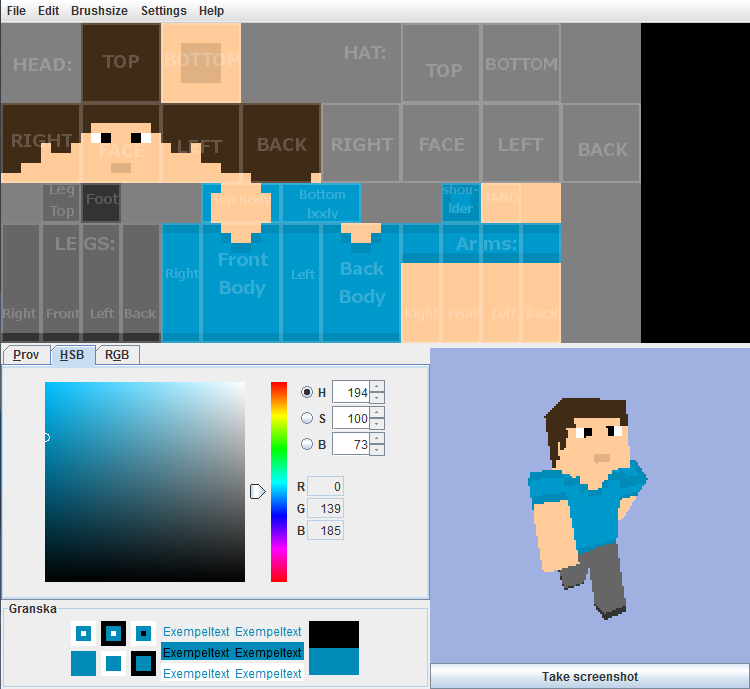This screenshot has width=750, height=689.
Task: Click the head RIGHT side region
Action: click(x=41, y=143)
